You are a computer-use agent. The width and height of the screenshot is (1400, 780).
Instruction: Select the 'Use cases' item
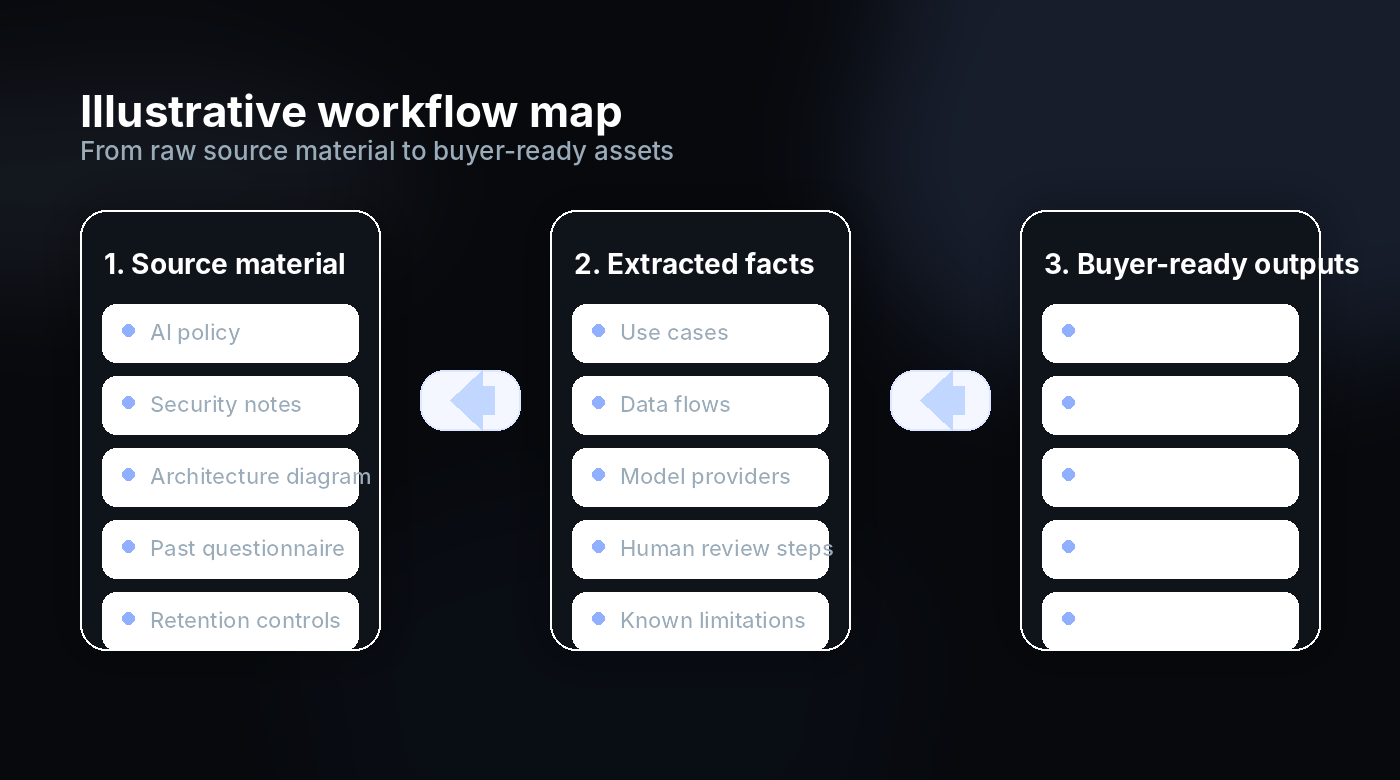(700, 333)
